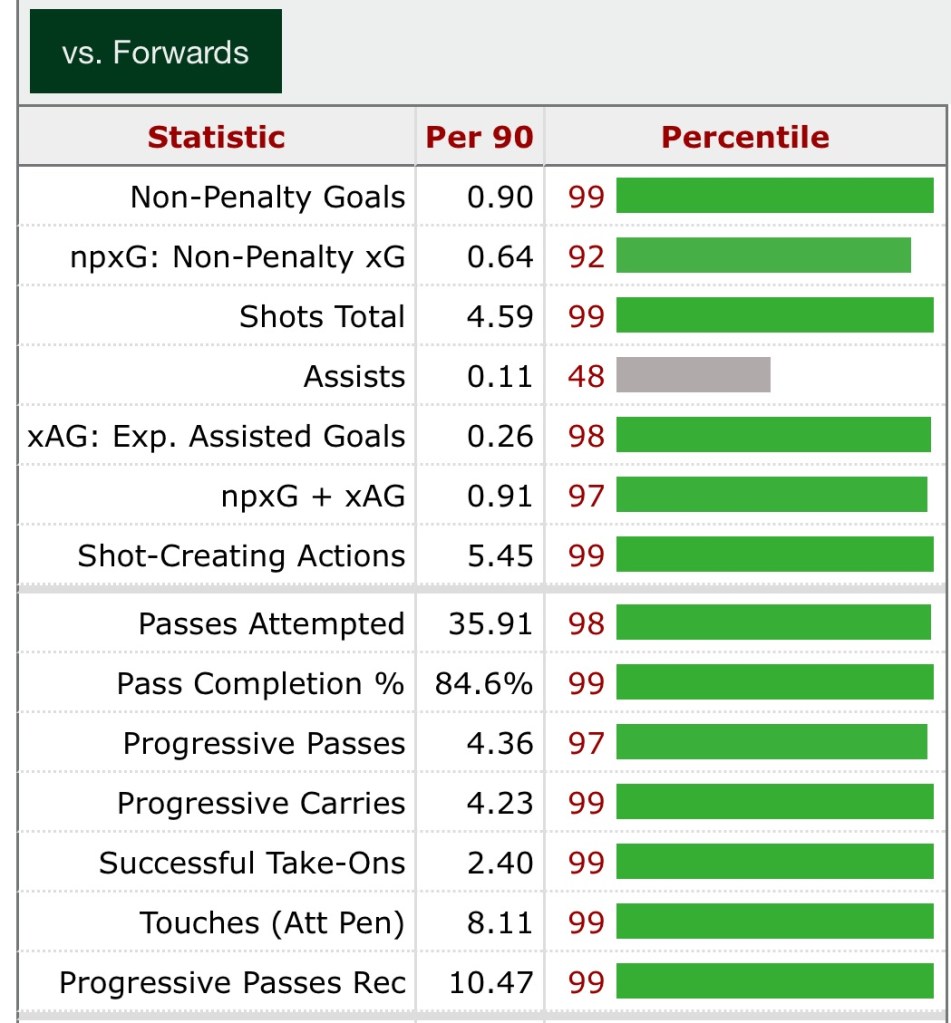This screenshot has width=951, height=1023.
Task: Click the npxG percentile bar at 92
Action: point(763,257)
